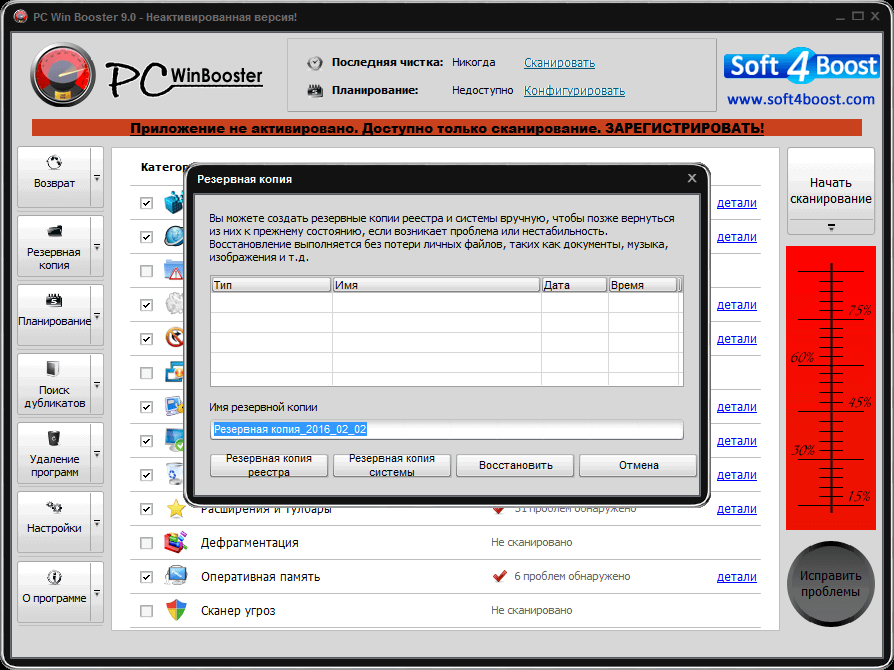Screen dimensions: 894x670
Task: Expand the Поиск дубликатов dropdown arrow
Action: pyautogui.click(x=97, y=385)
